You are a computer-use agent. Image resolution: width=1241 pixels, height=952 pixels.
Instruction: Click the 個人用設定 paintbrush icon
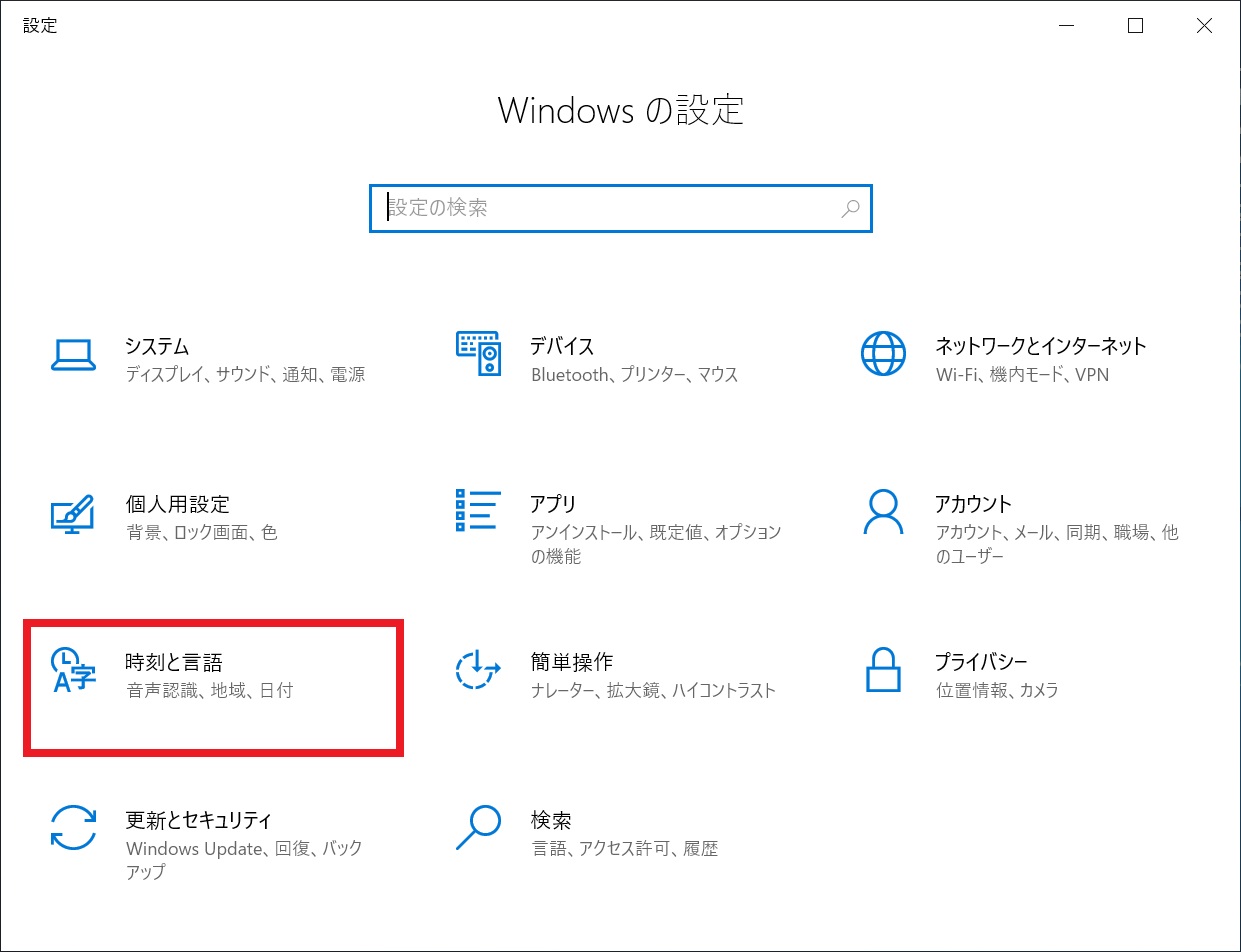point(72,512)
